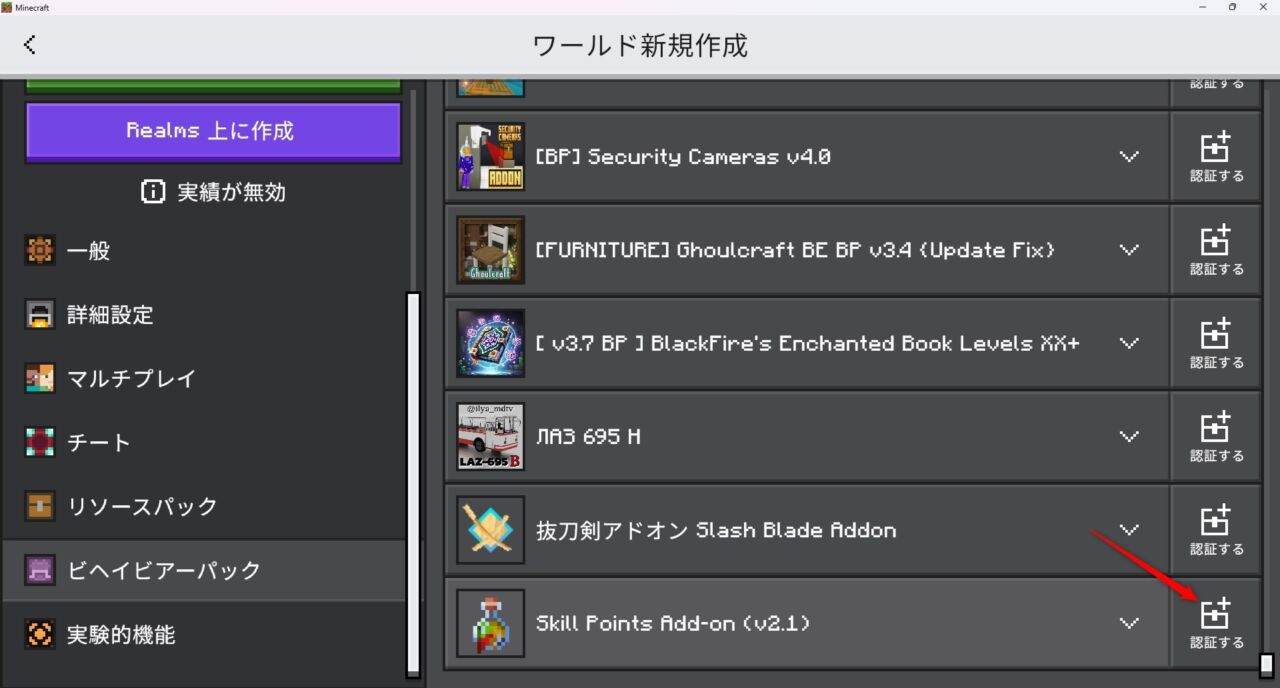Screen dimensions: 1280x688
Task: Click the LAZ-695 bus thumbnail
Action: pos(491,436)
